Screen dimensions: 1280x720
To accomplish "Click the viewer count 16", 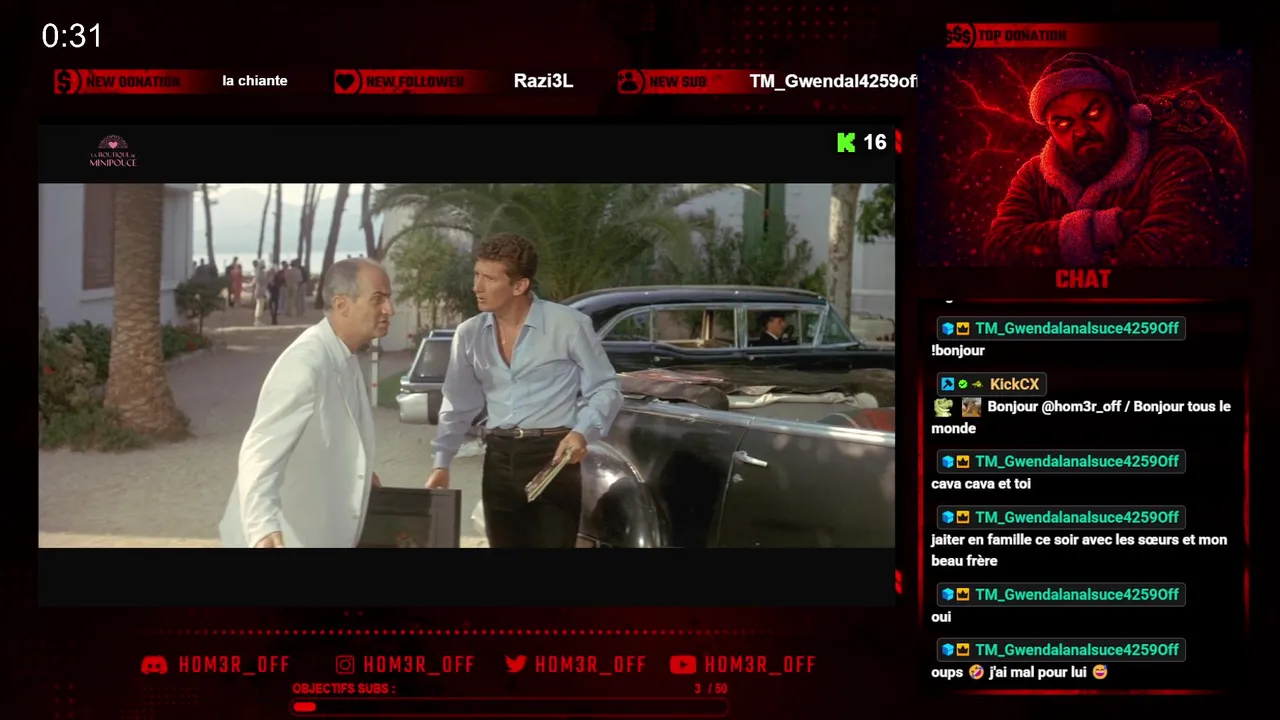I will coord(875,142).
